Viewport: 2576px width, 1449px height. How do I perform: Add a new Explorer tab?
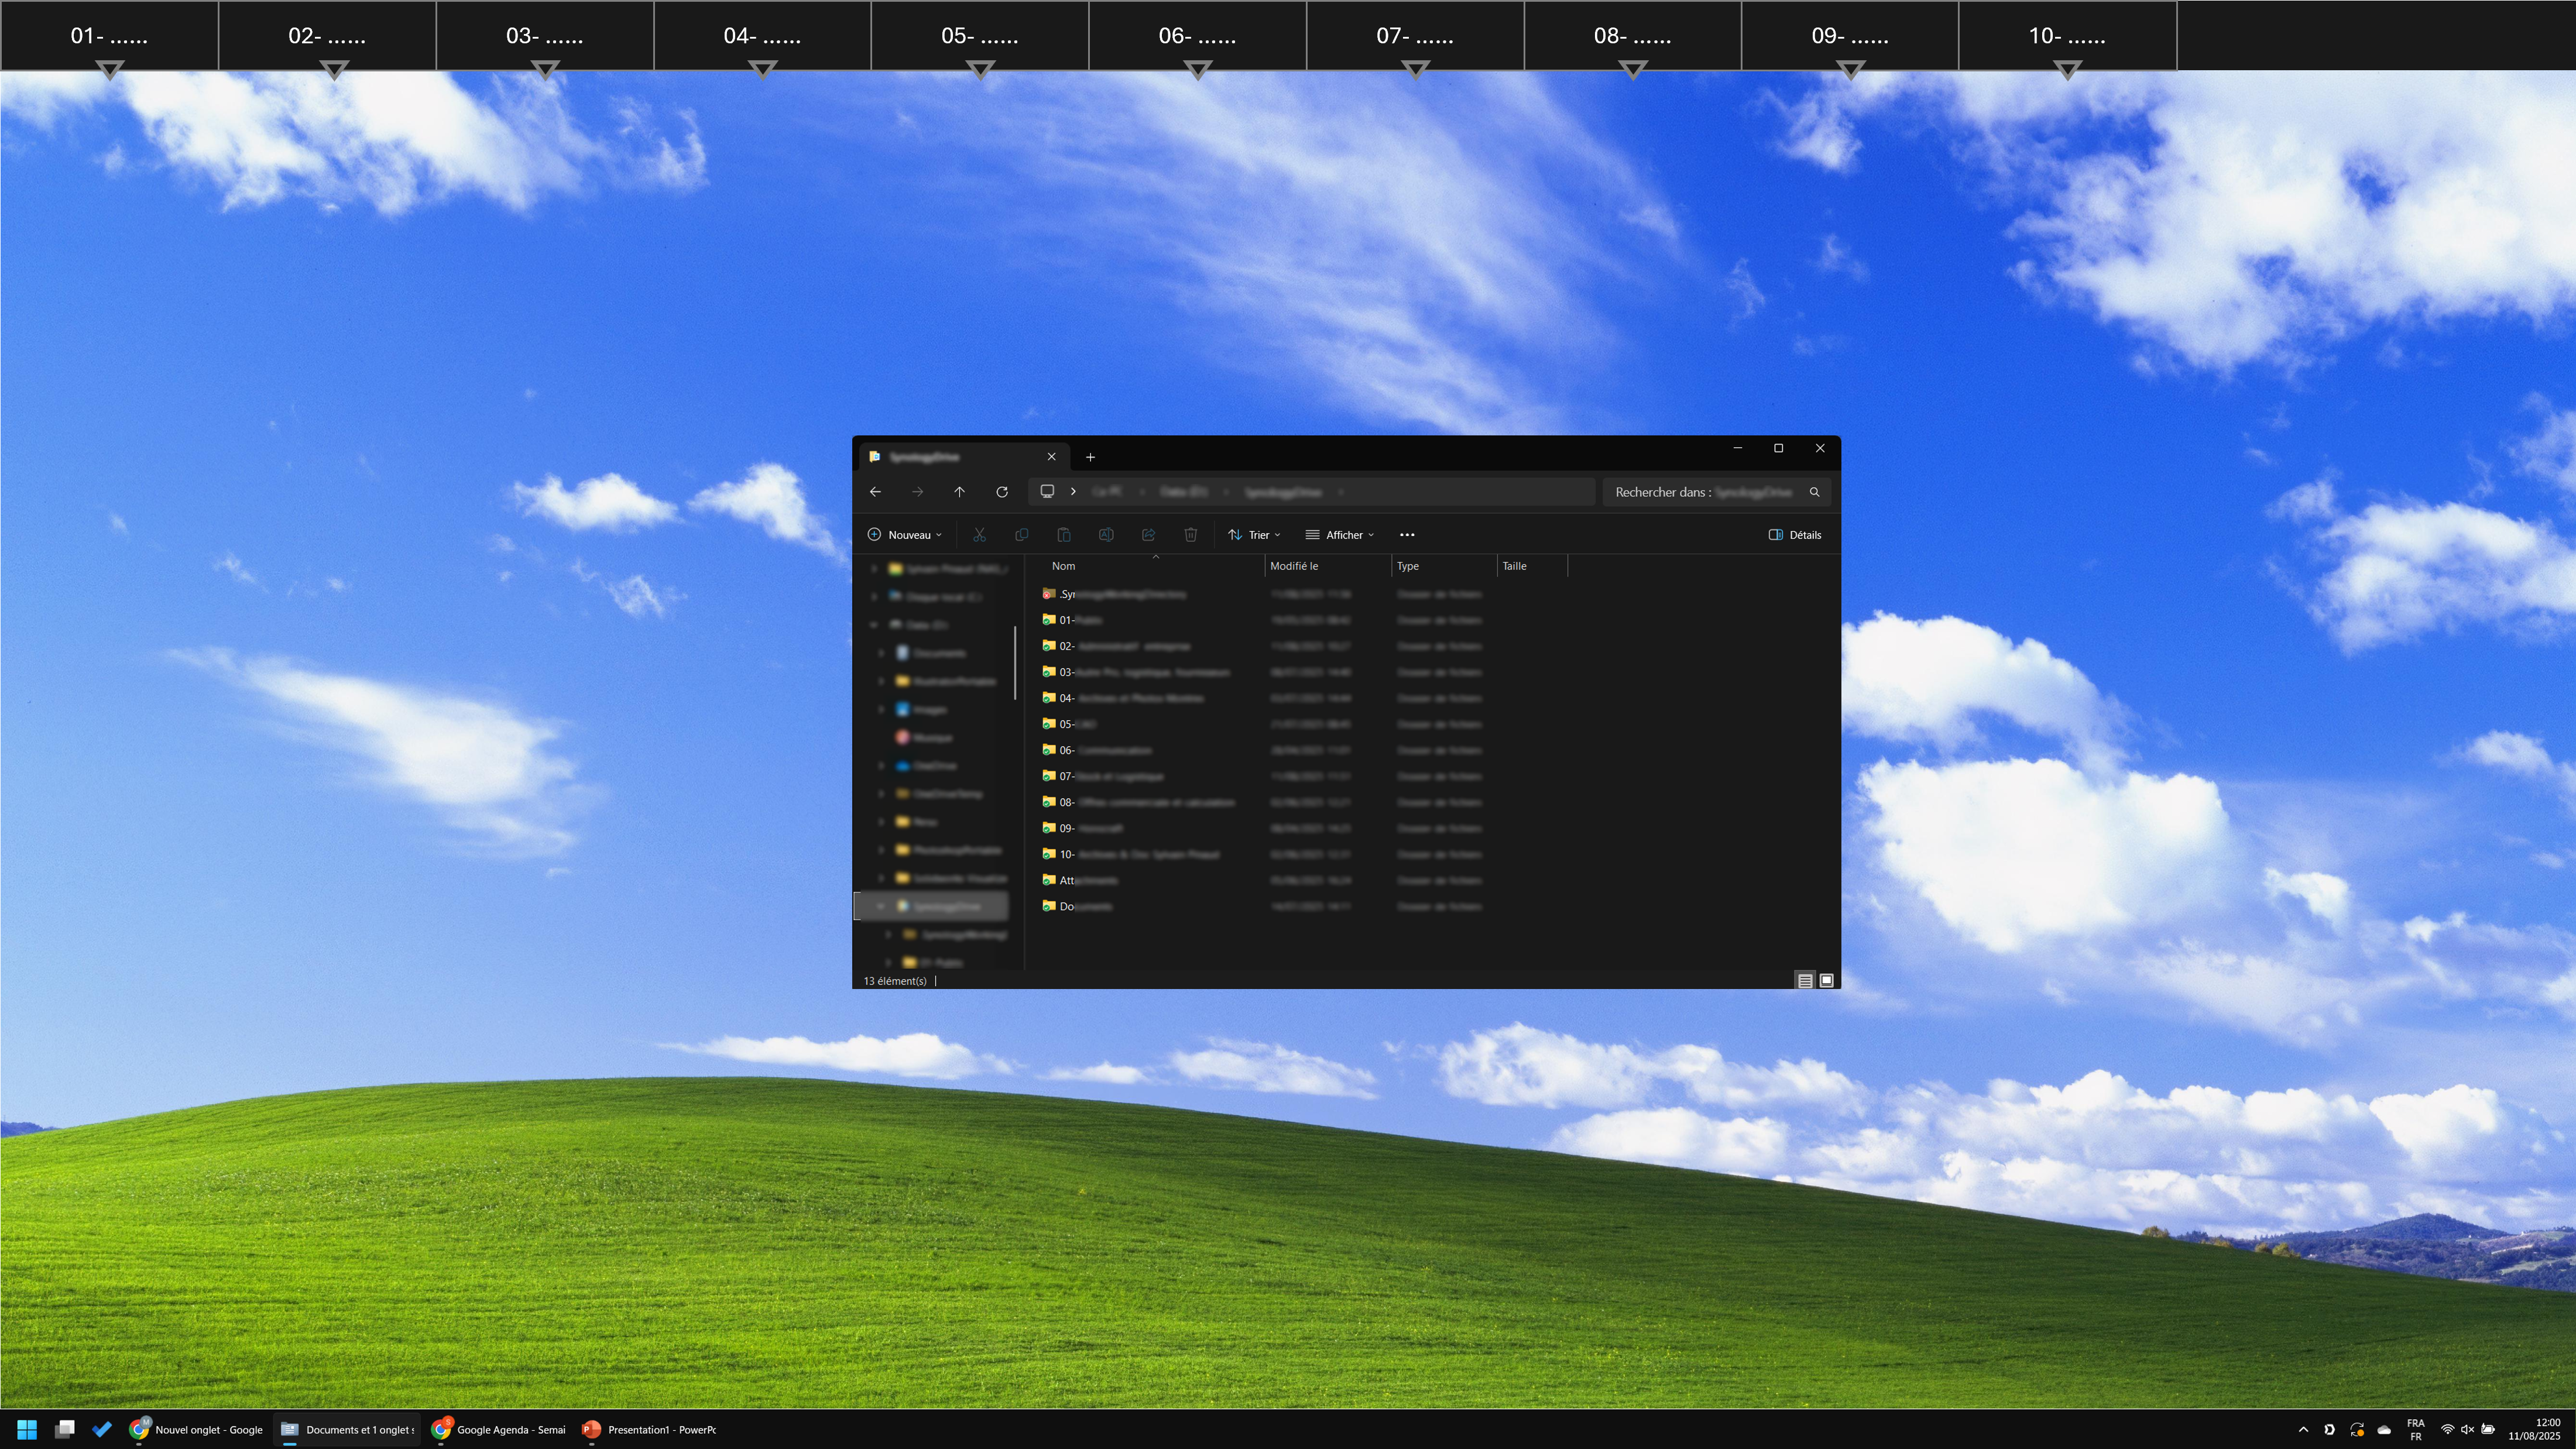(1090, 457)
